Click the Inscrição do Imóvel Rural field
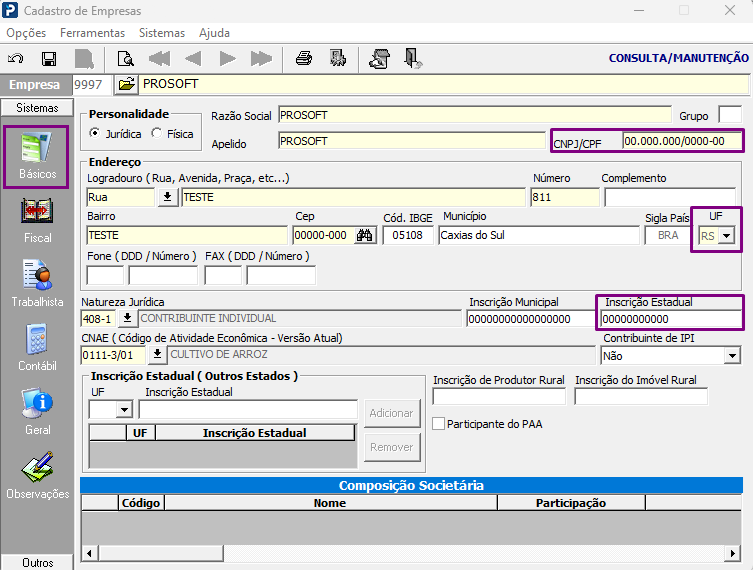 [x=641, y=397]
